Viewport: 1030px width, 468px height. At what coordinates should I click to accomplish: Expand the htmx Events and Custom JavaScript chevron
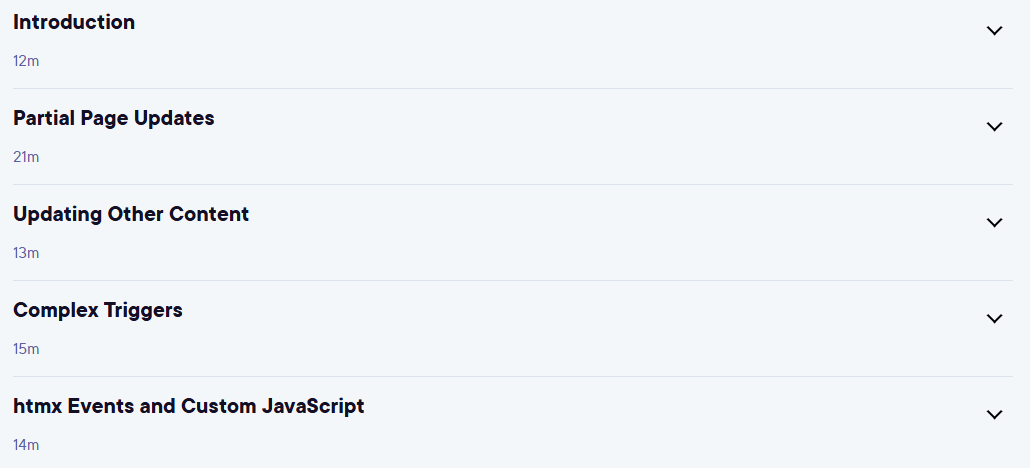tap(995, 414)
